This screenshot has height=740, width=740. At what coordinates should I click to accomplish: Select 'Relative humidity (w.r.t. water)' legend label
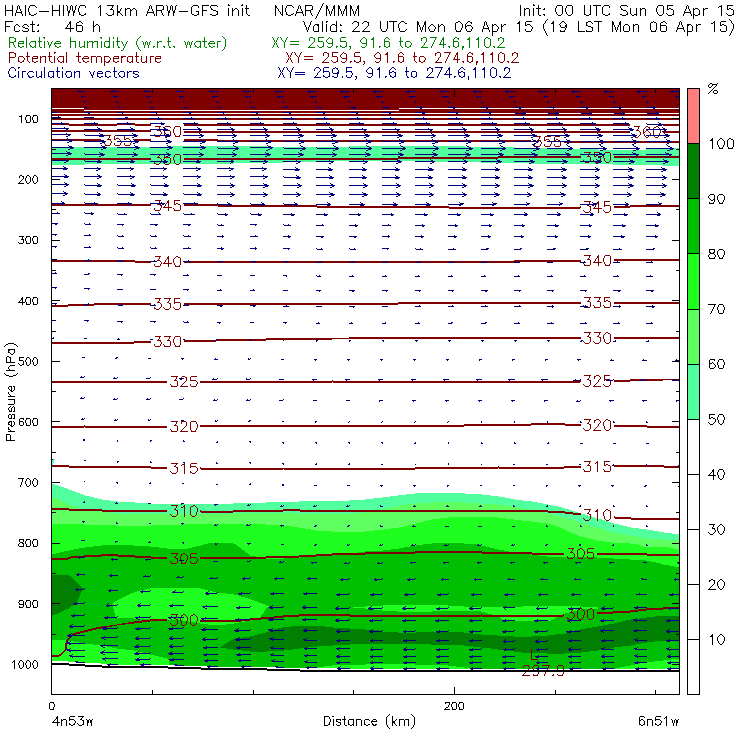coord(118,43)
